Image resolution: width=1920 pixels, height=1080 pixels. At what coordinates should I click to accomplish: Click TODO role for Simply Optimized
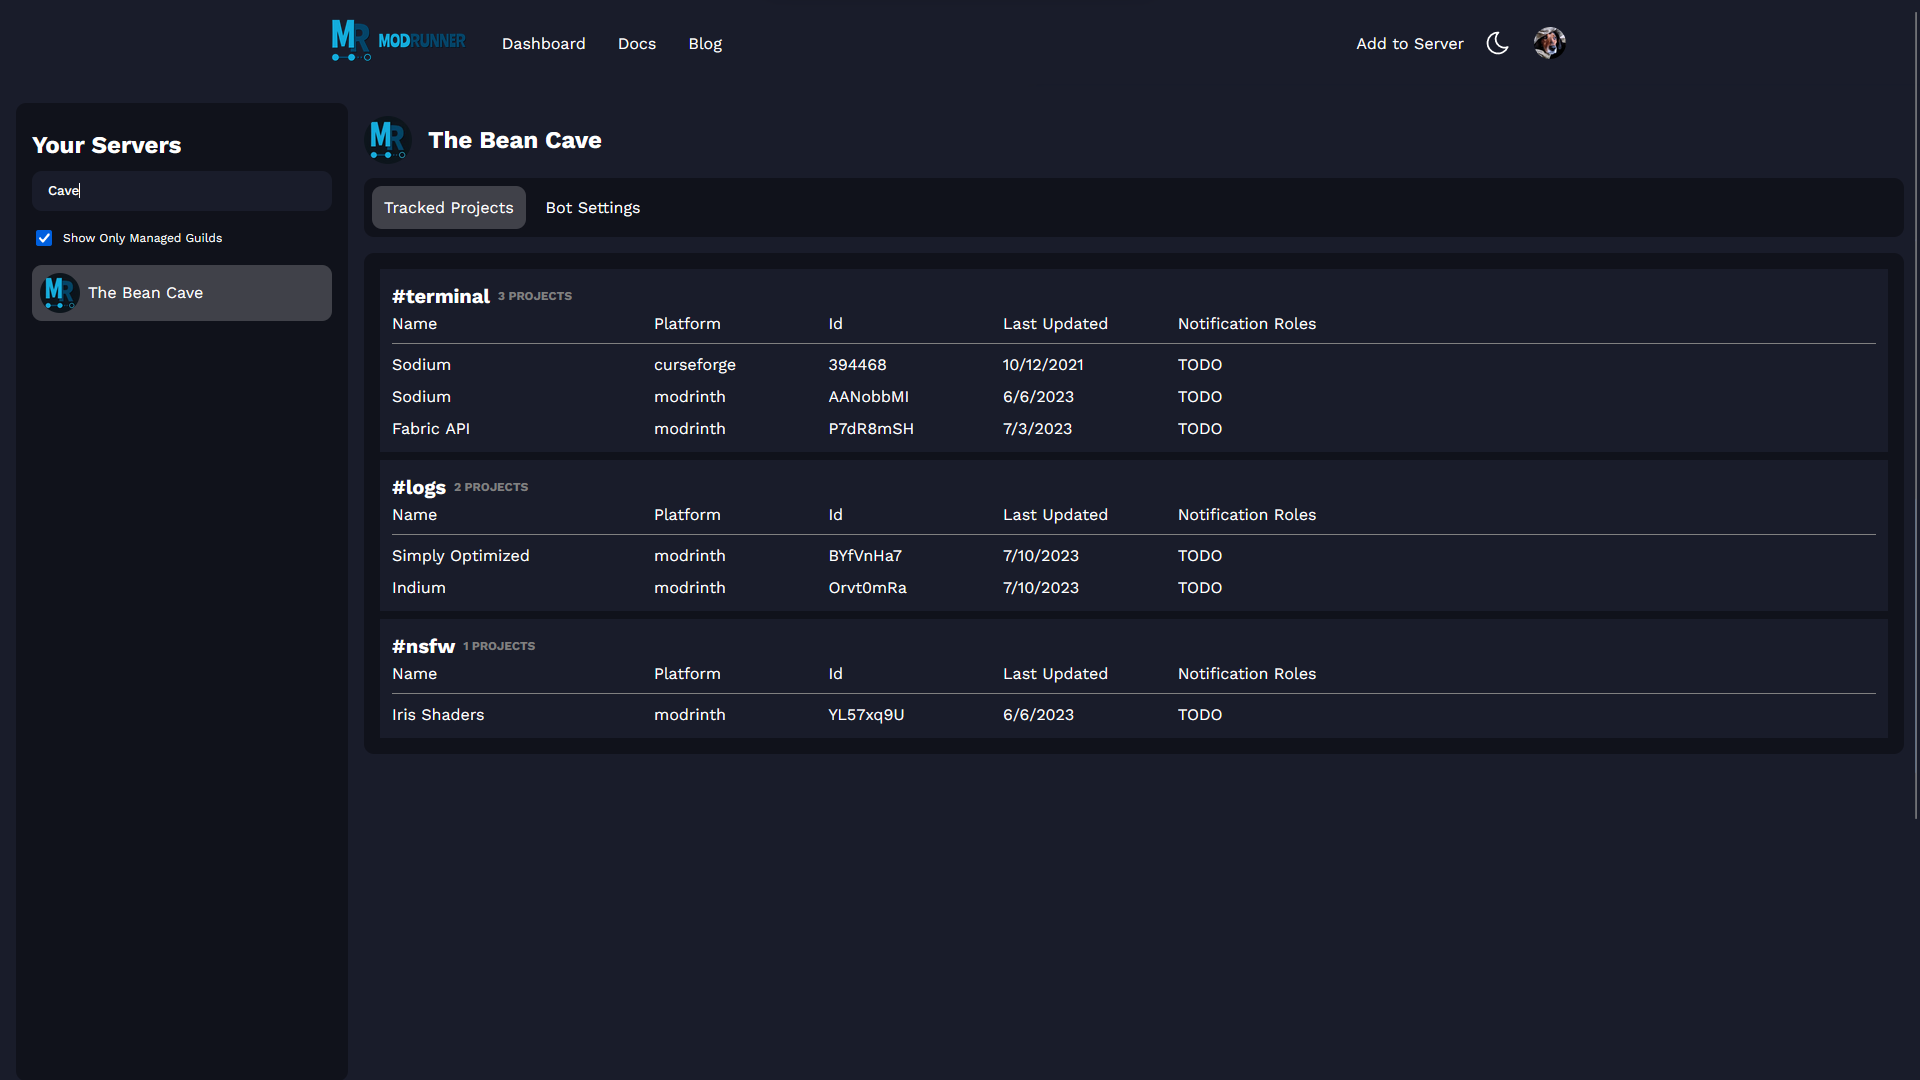pyautogui.click(x=1199, y=556)
